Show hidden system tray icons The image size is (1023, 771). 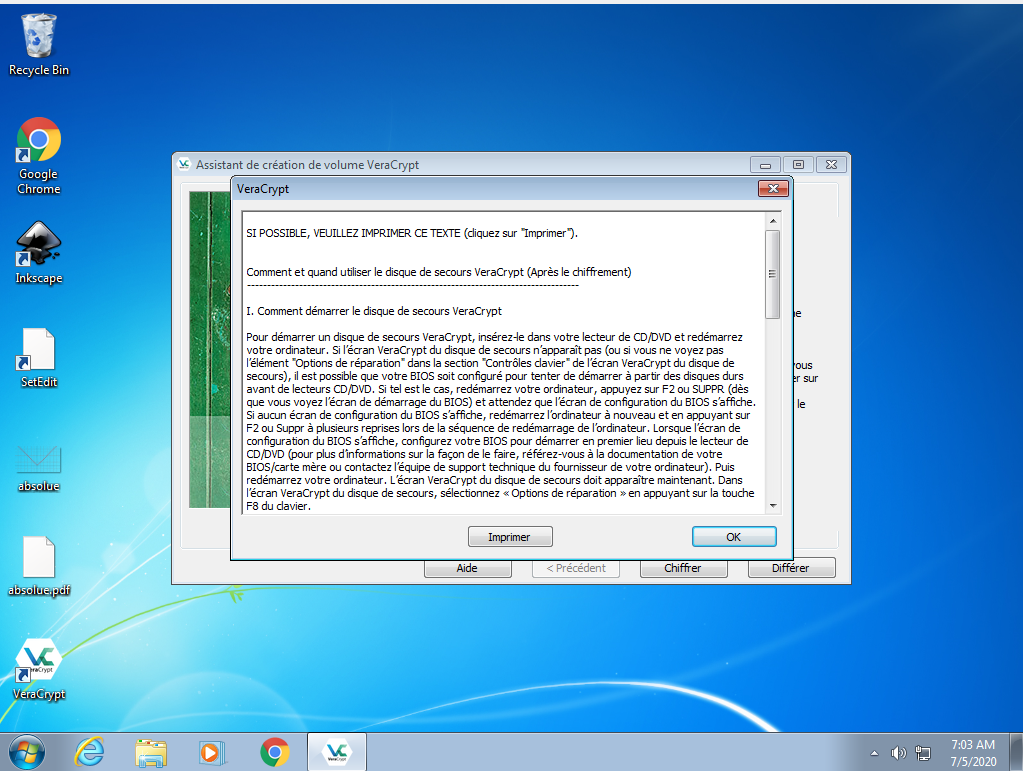tap(875, 753)
